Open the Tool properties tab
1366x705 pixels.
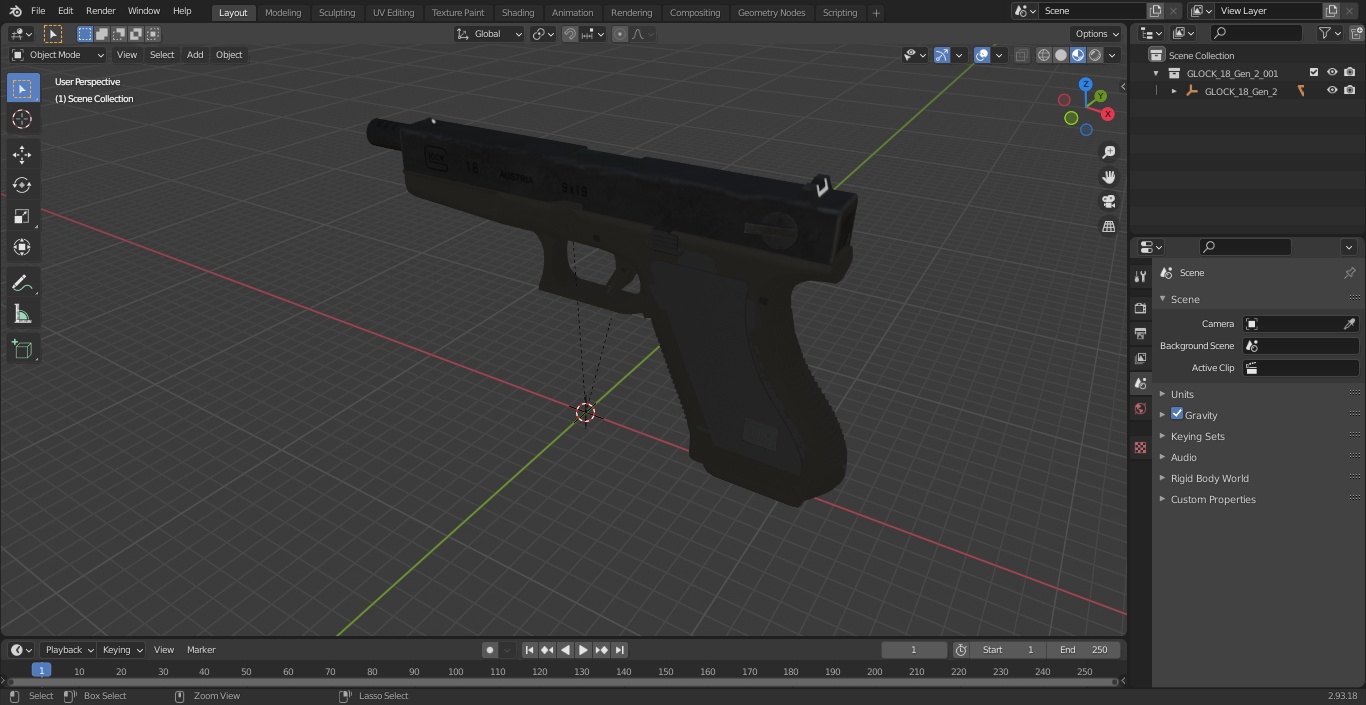pos(1140,276)
